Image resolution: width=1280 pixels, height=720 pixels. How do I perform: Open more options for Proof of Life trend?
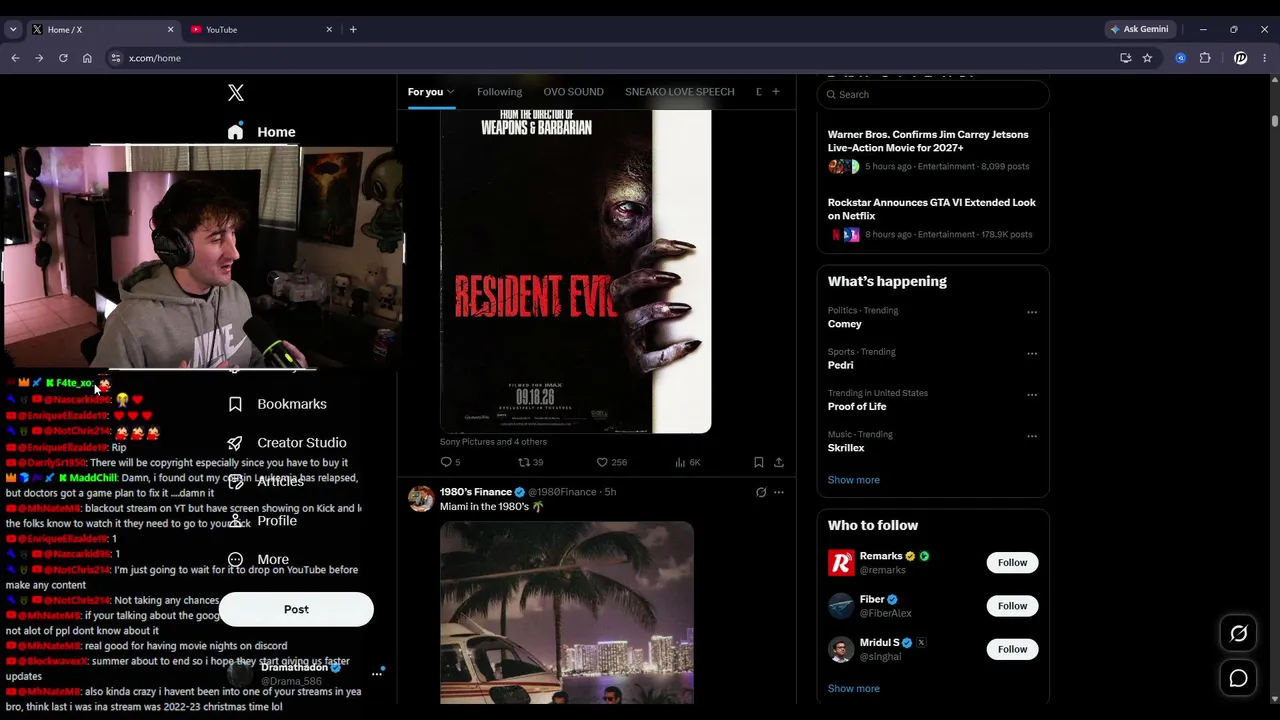(1032, 395)
